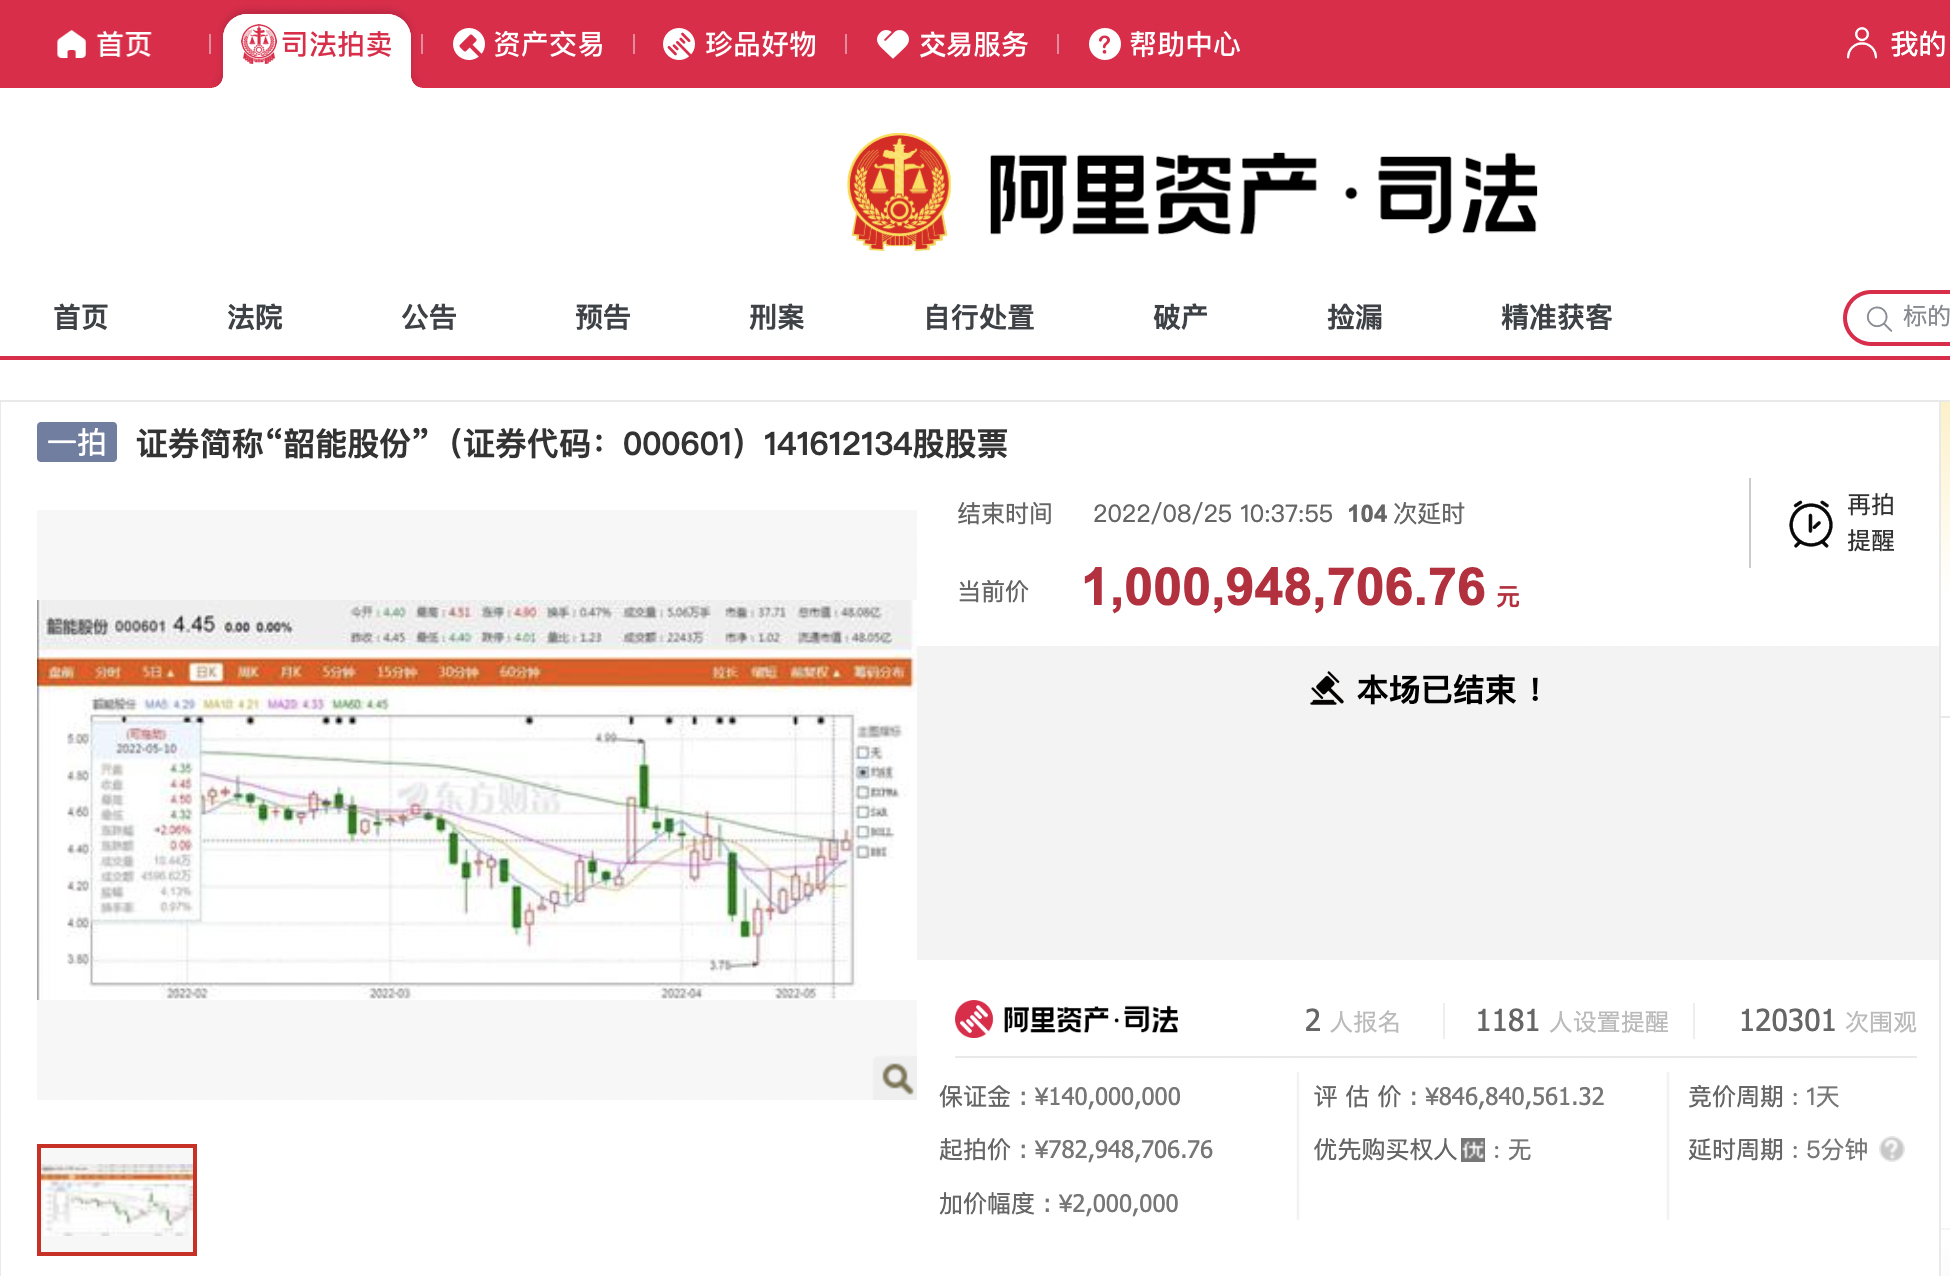Screen dimensions: 1950x1276
Task: Click the 评估价 ¥846,840,561.32 value
Action: coord(1515,1097)
